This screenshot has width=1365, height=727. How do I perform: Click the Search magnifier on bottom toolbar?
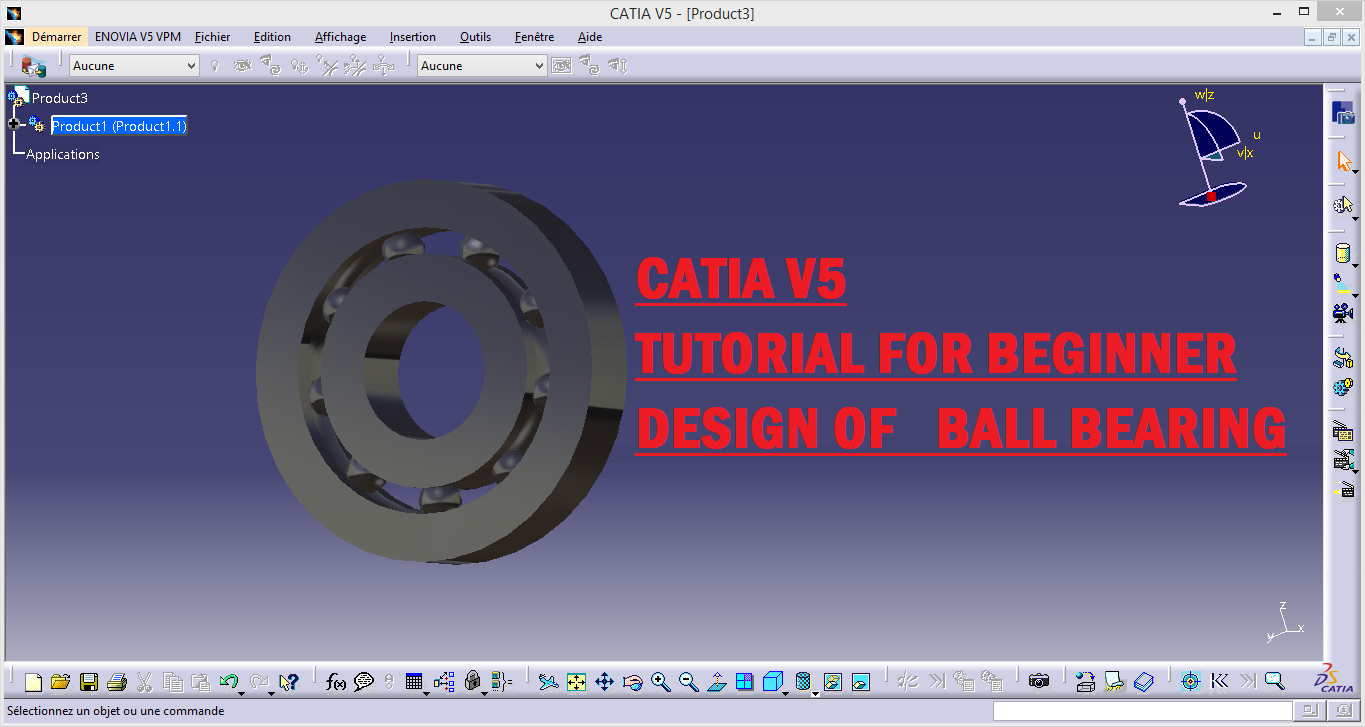pos(1274,682)
